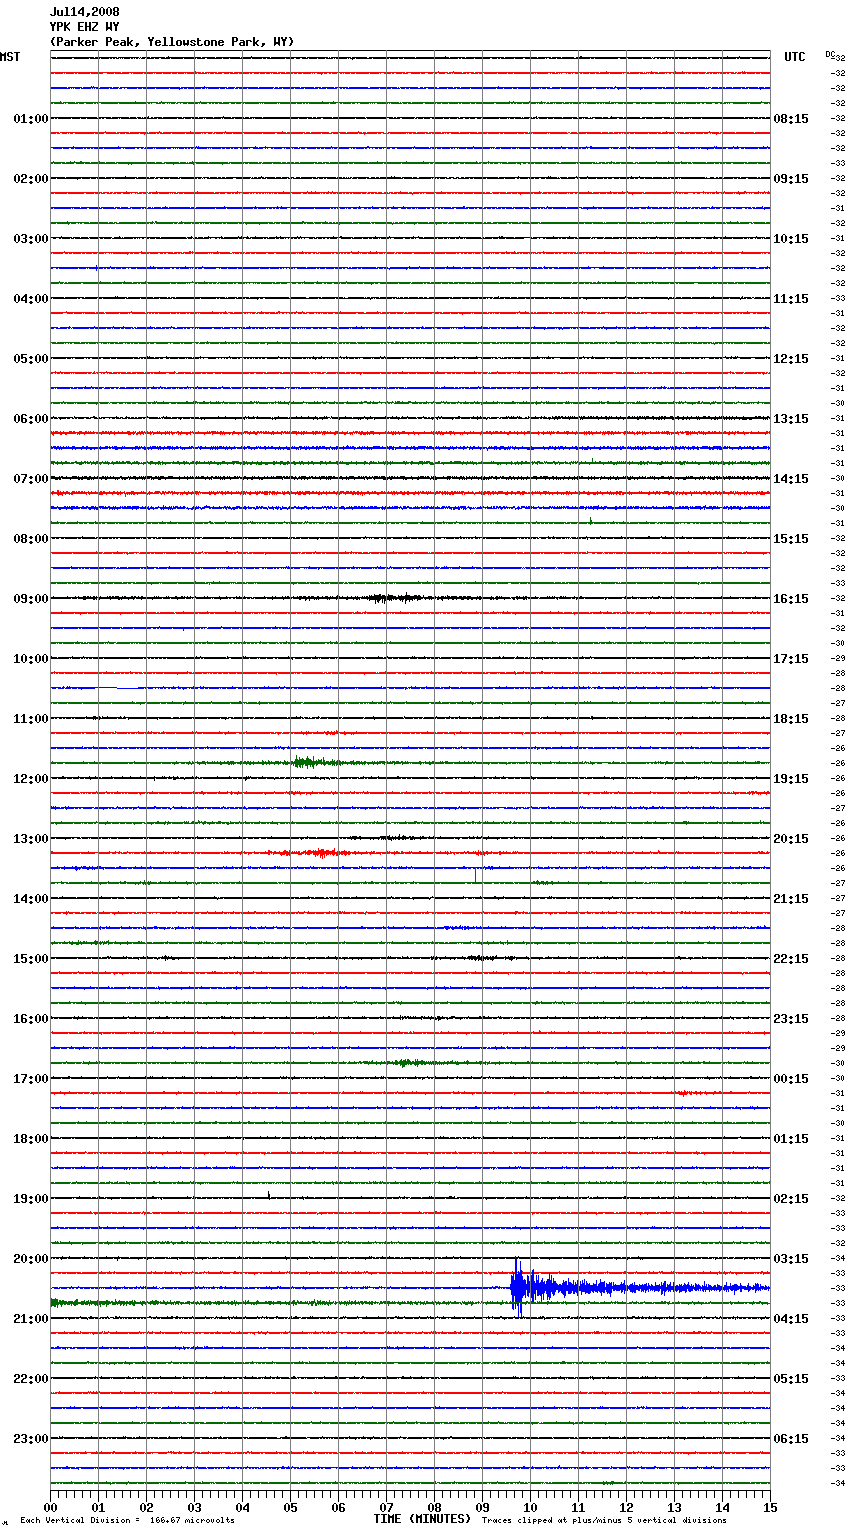
Task: Pick the 22:00 MST time label
Action: click(31, 1379)
